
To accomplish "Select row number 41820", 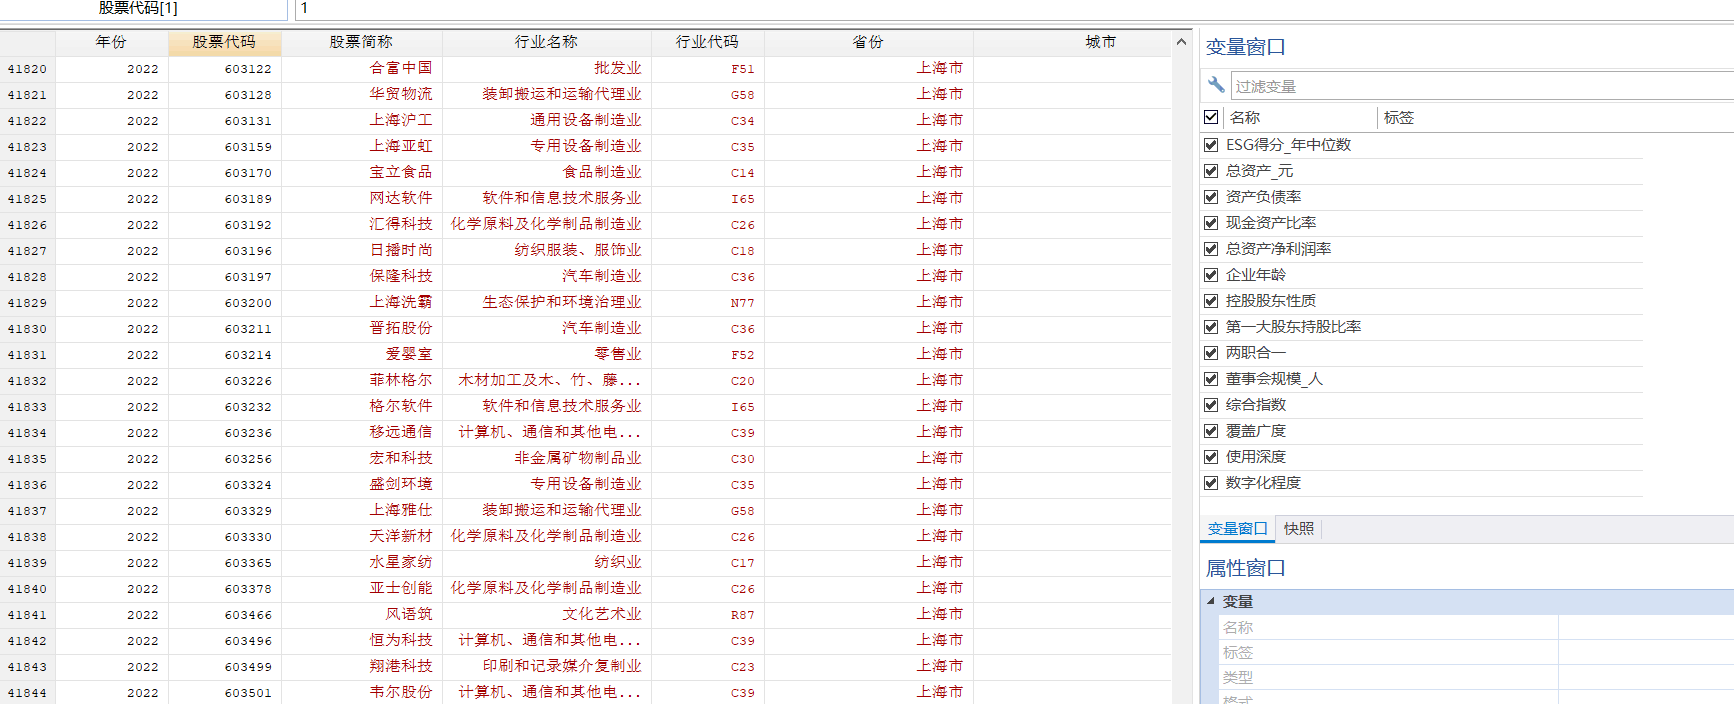I will [27, 69].
